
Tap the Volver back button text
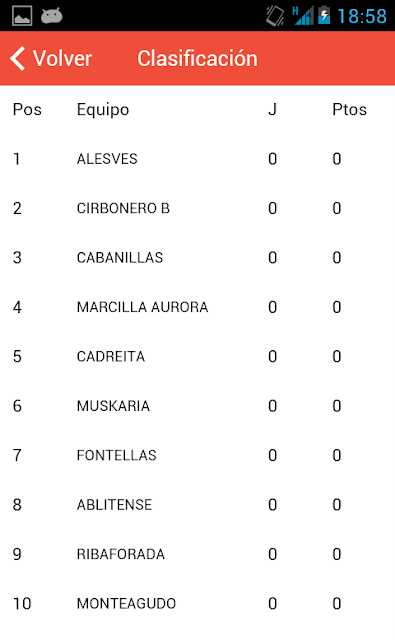click(x=62, y=58)
